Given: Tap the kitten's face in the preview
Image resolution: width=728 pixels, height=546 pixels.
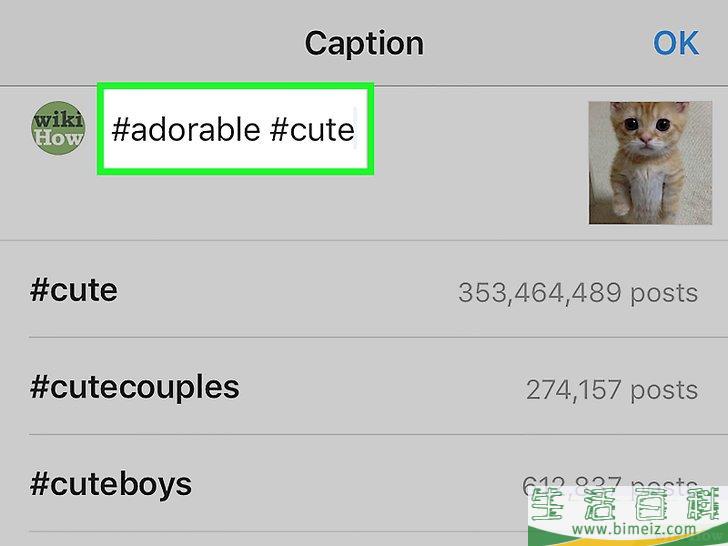Looking at the screenshot, I should click(x=646, y=125).
